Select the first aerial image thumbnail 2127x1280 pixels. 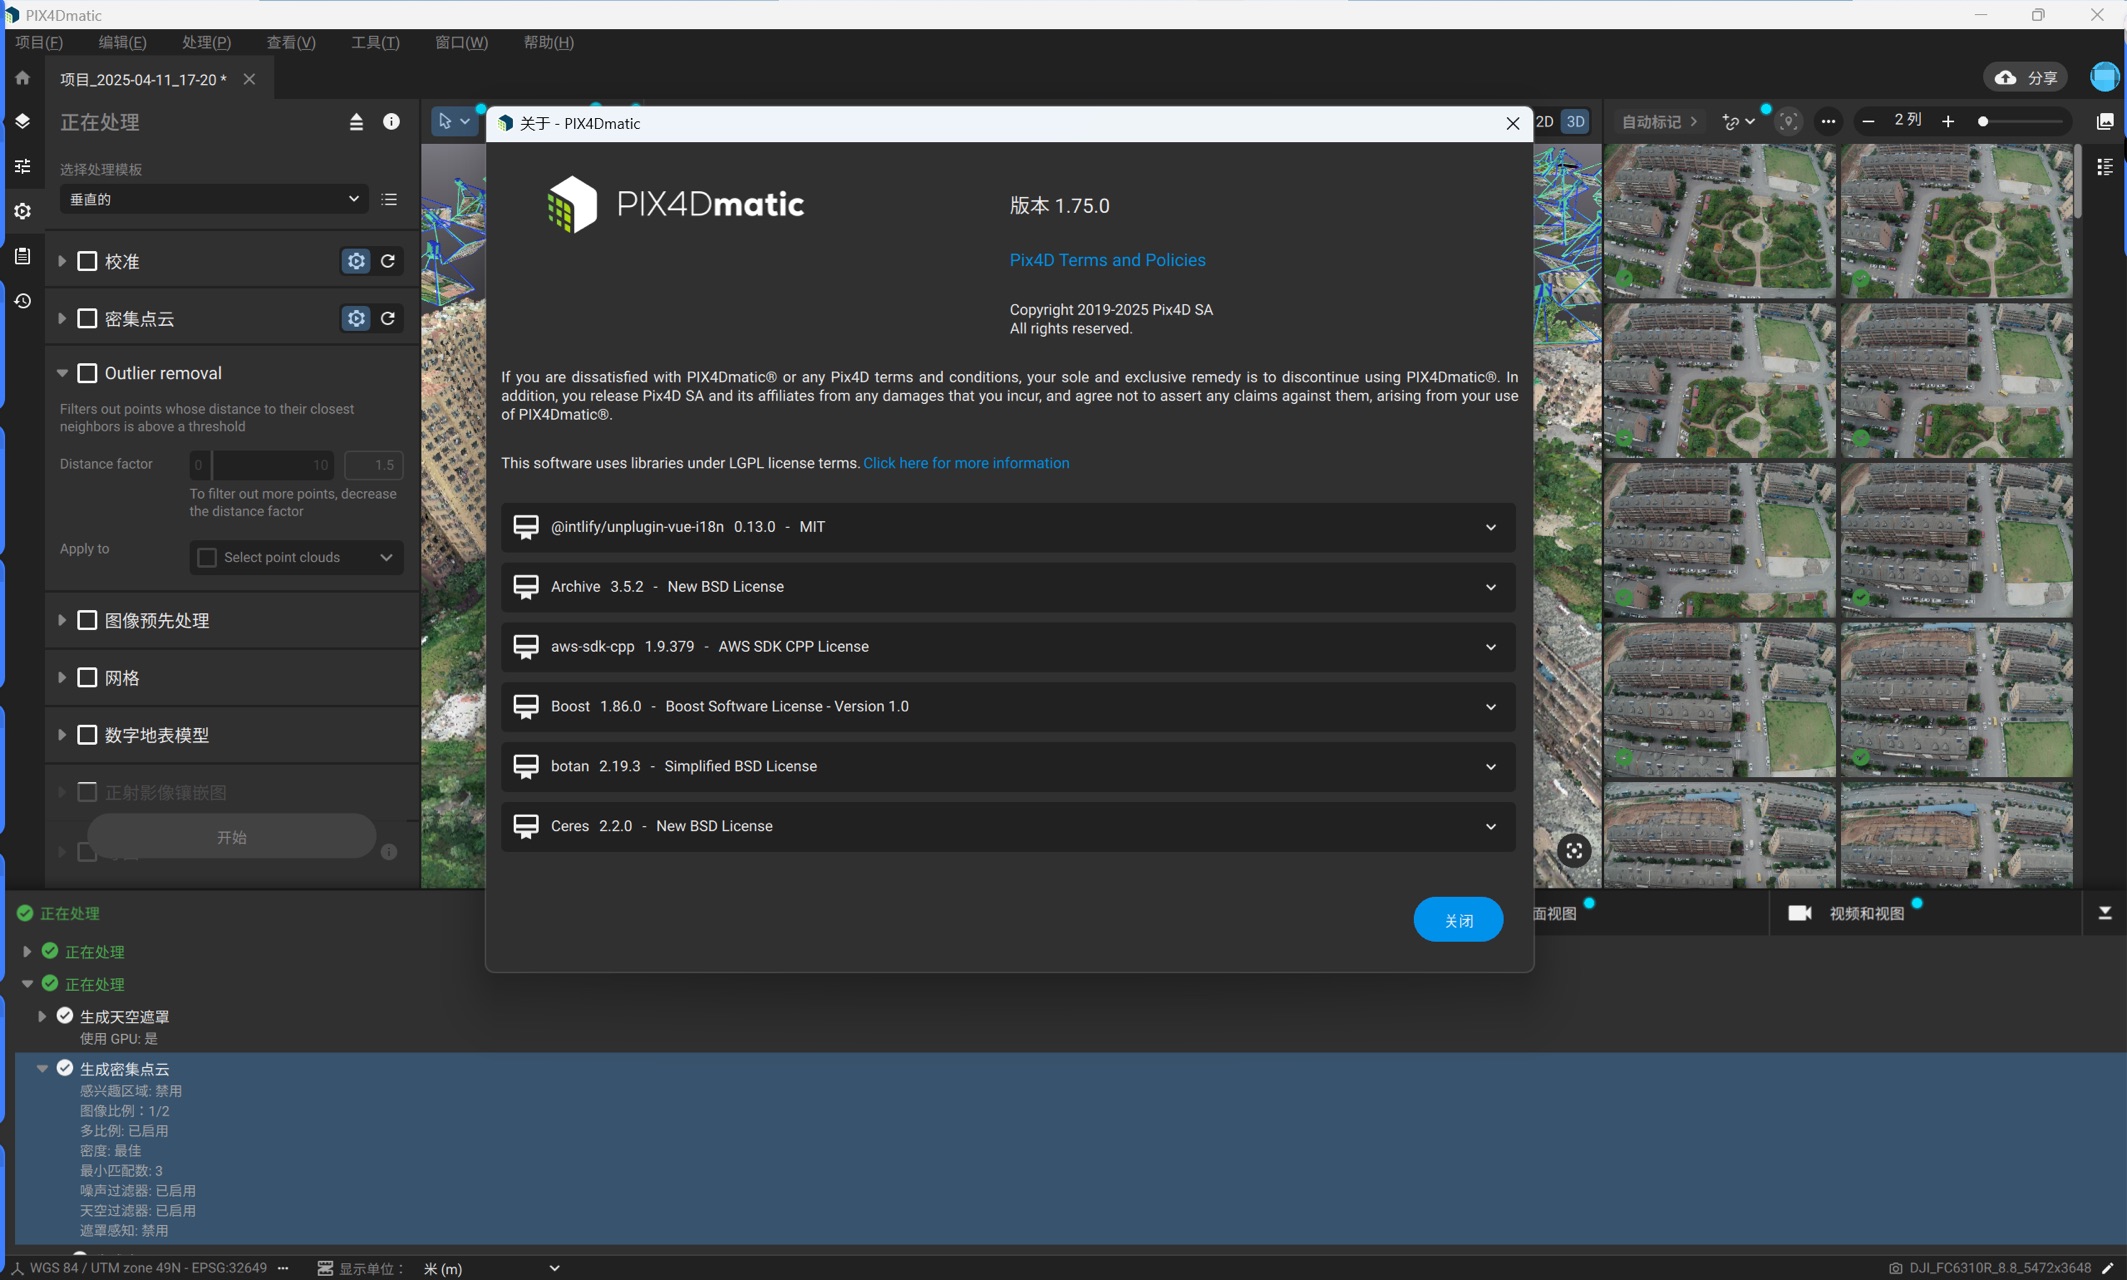pos(1719,220)
